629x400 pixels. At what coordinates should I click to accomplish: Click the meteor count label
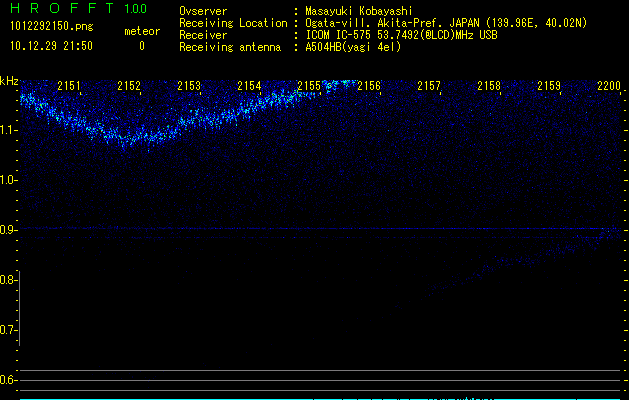[x=141, y=31]
